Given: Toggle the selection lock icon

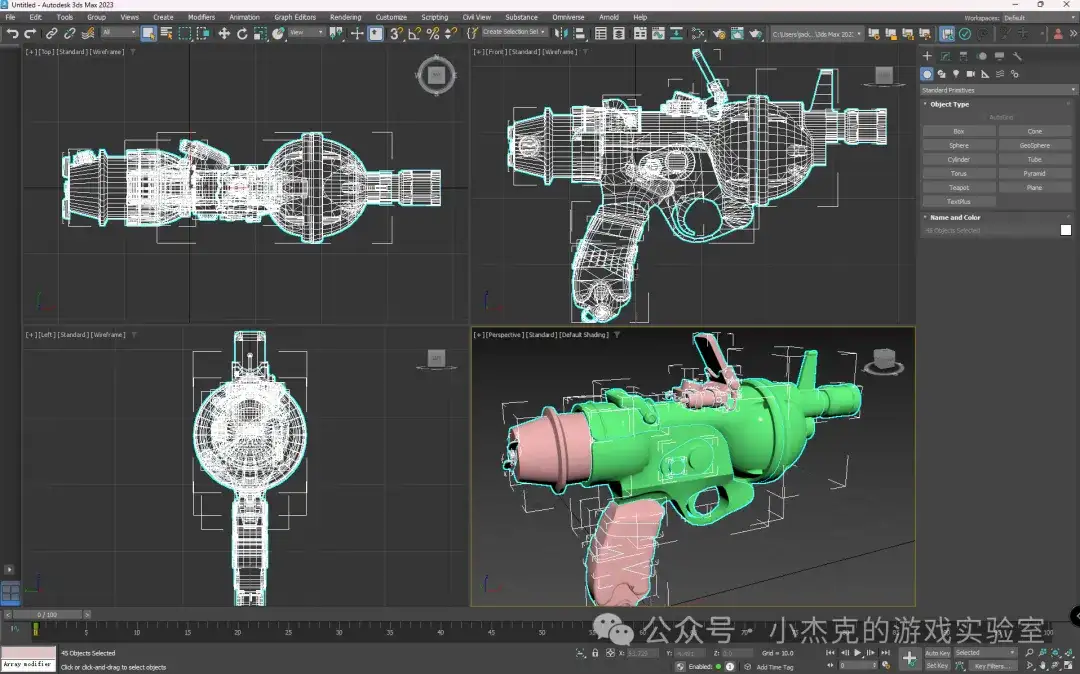Looking at the screenshot, I should (x=595, y=653).
